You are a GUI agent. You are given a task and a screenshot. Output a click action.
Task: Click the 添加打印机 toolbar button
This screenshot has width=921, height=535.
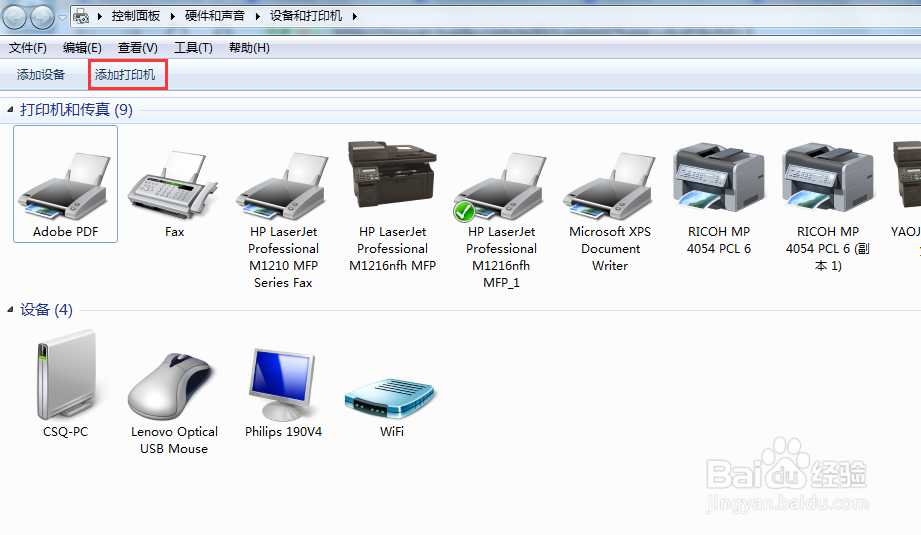pos(125,75)
